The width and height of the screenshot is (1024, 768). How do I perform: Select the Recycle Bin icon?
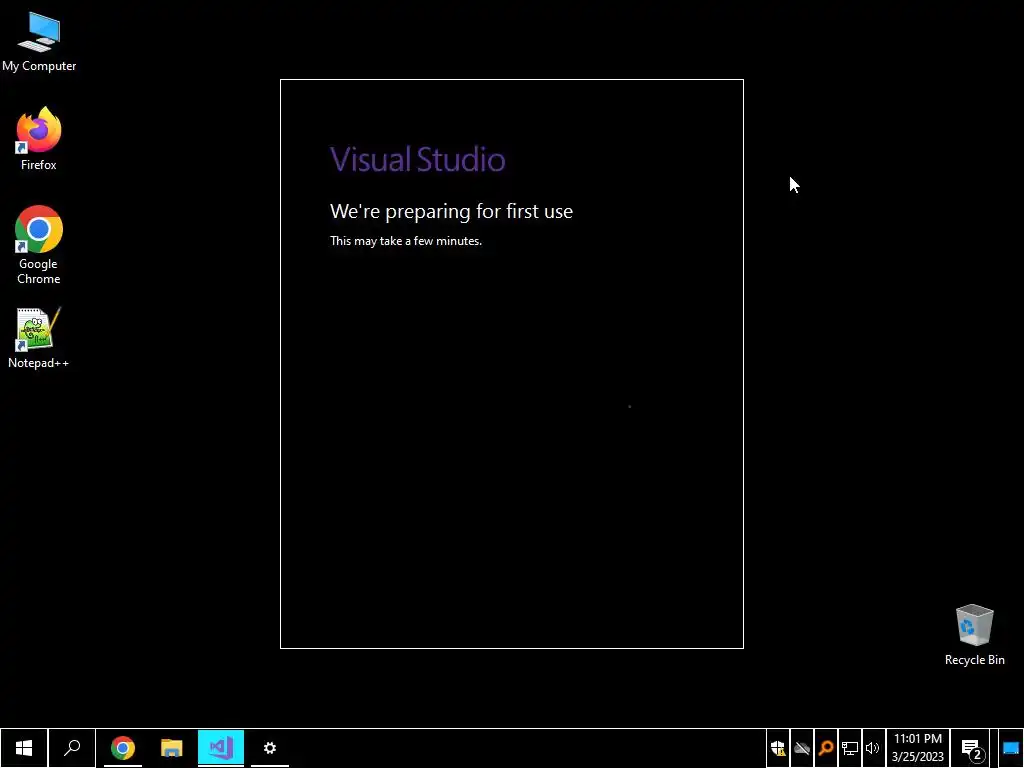point(974,634)
